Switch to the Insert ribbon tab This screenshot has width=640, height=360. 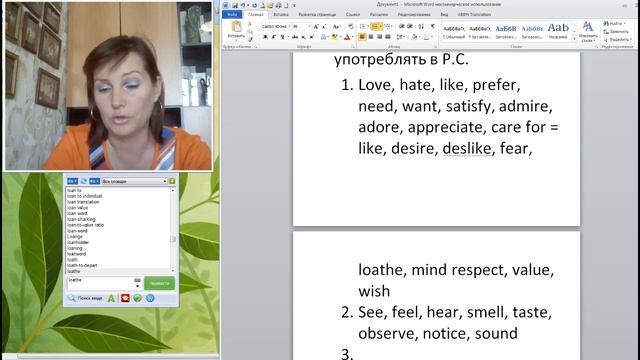click(281, 15)
